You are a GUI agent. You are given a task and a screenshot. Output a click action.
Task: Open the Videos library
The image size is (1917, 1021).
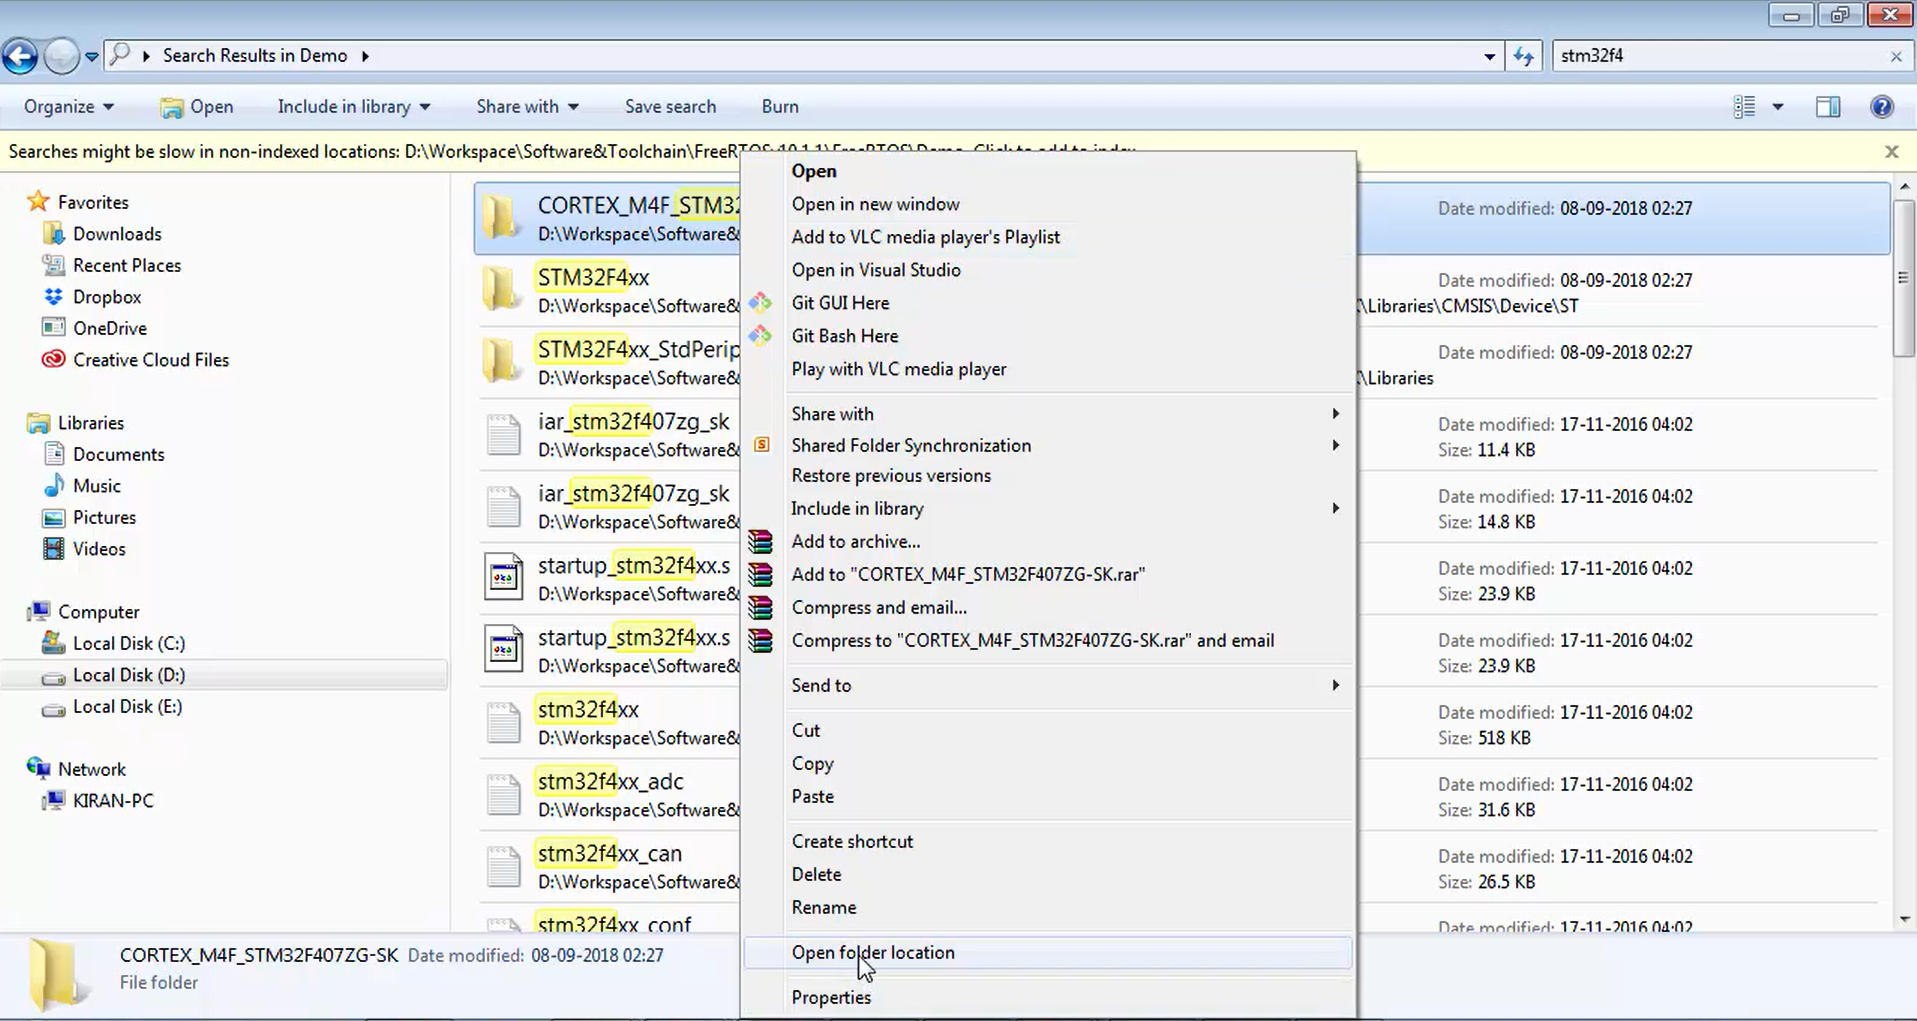pos(99,549)
